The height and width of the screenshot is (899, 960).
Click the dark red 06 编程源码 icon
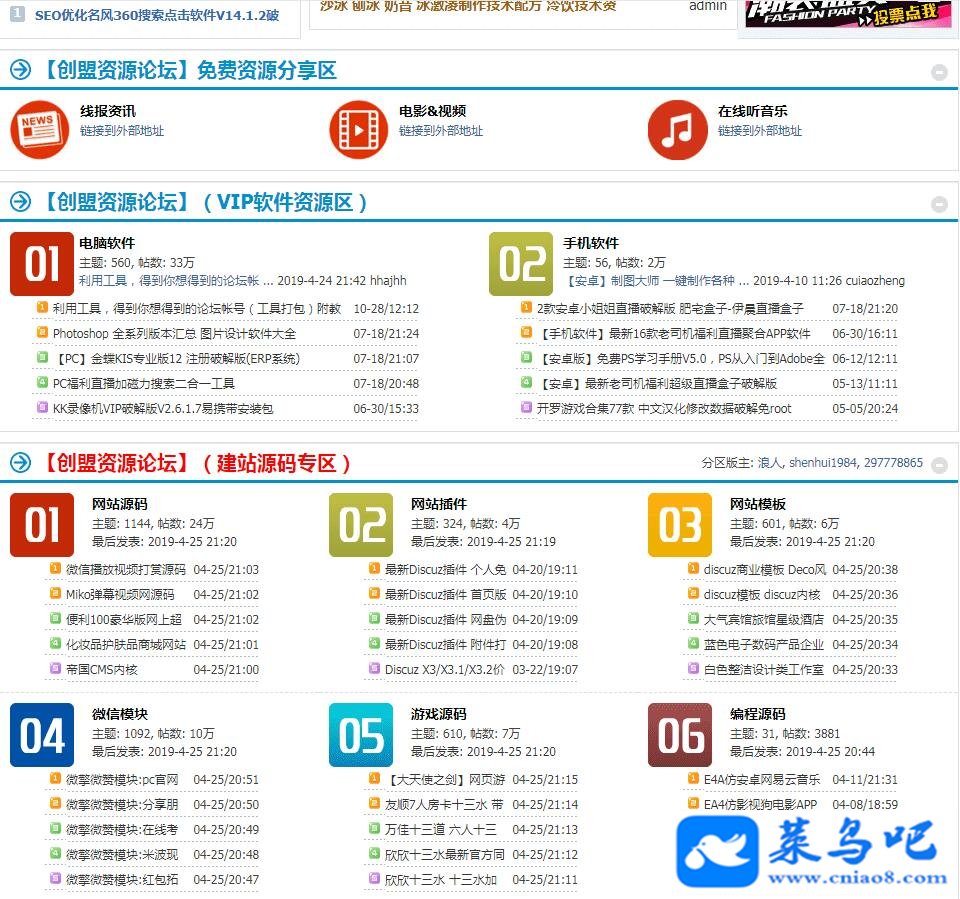[680, 735]
